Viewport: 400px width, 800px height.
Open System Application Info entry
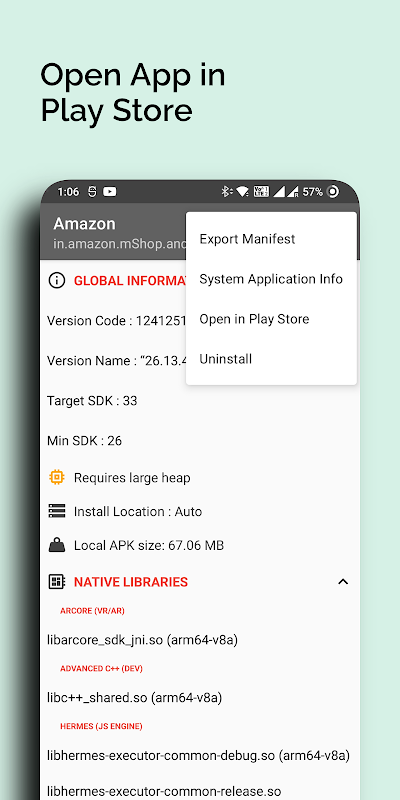click(271, 279)
